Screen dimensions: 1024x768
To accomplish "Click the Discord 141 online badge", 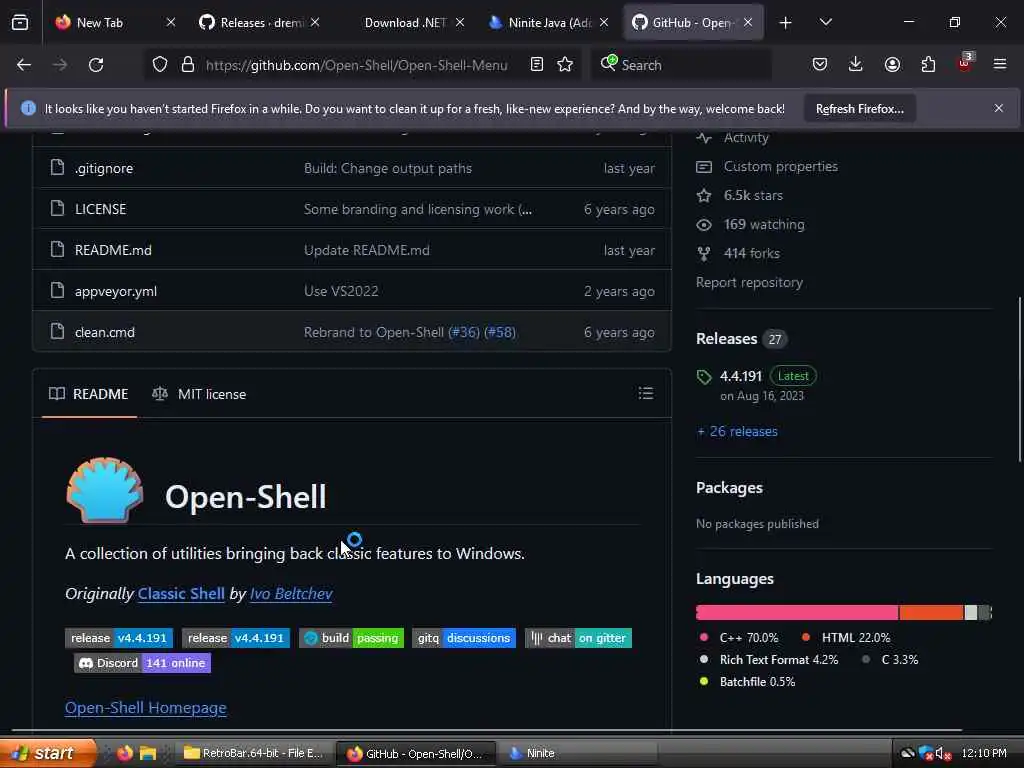I will 142,663.
